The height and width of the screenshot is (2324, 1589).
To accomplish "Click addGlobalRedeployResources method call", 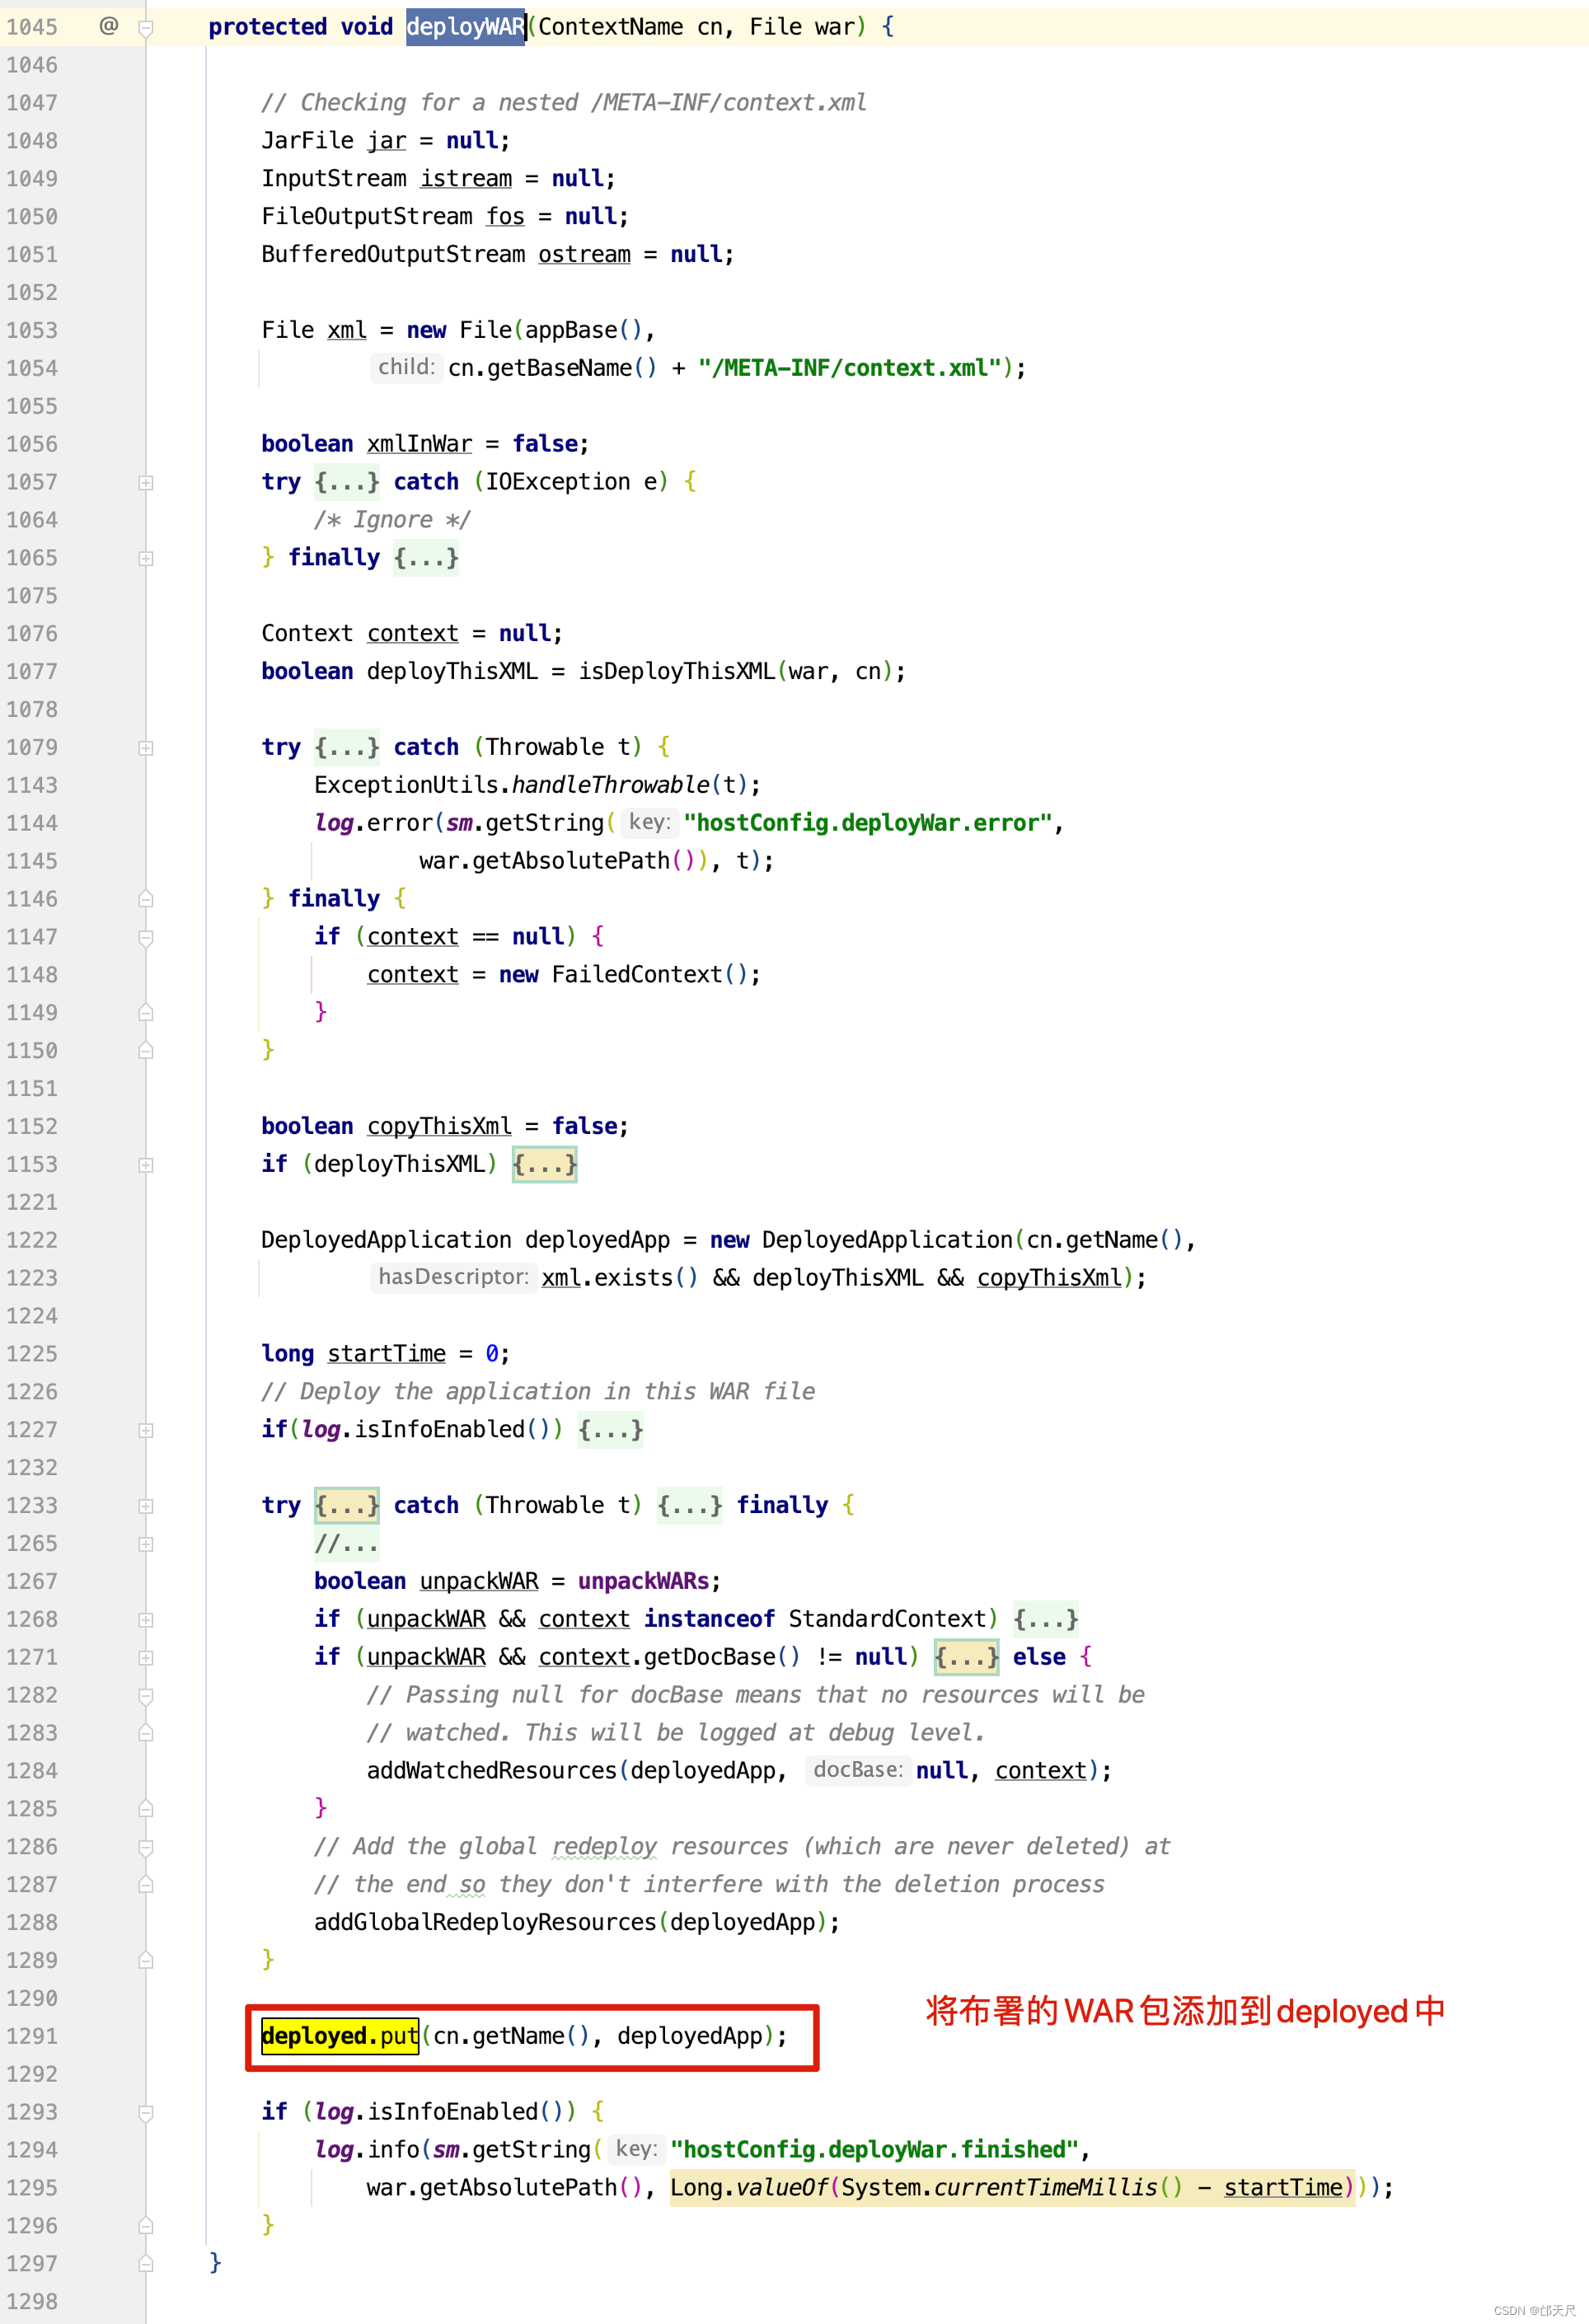I will (485, 1923).
